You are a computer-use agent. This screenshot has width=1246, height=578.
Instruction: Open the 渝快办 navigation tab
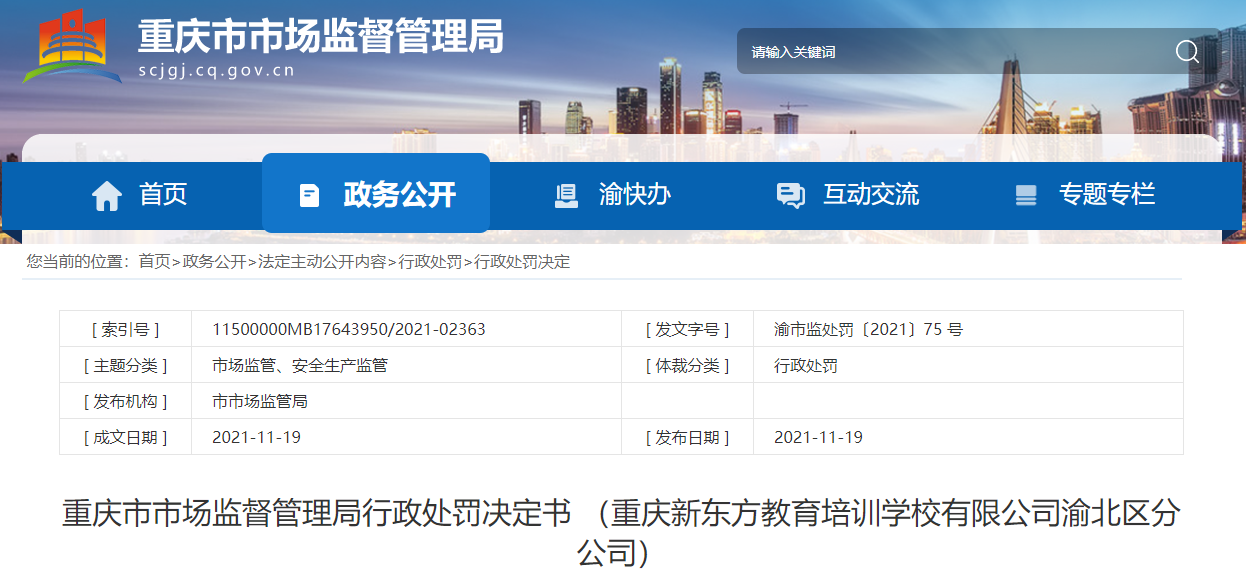[612, 195]
